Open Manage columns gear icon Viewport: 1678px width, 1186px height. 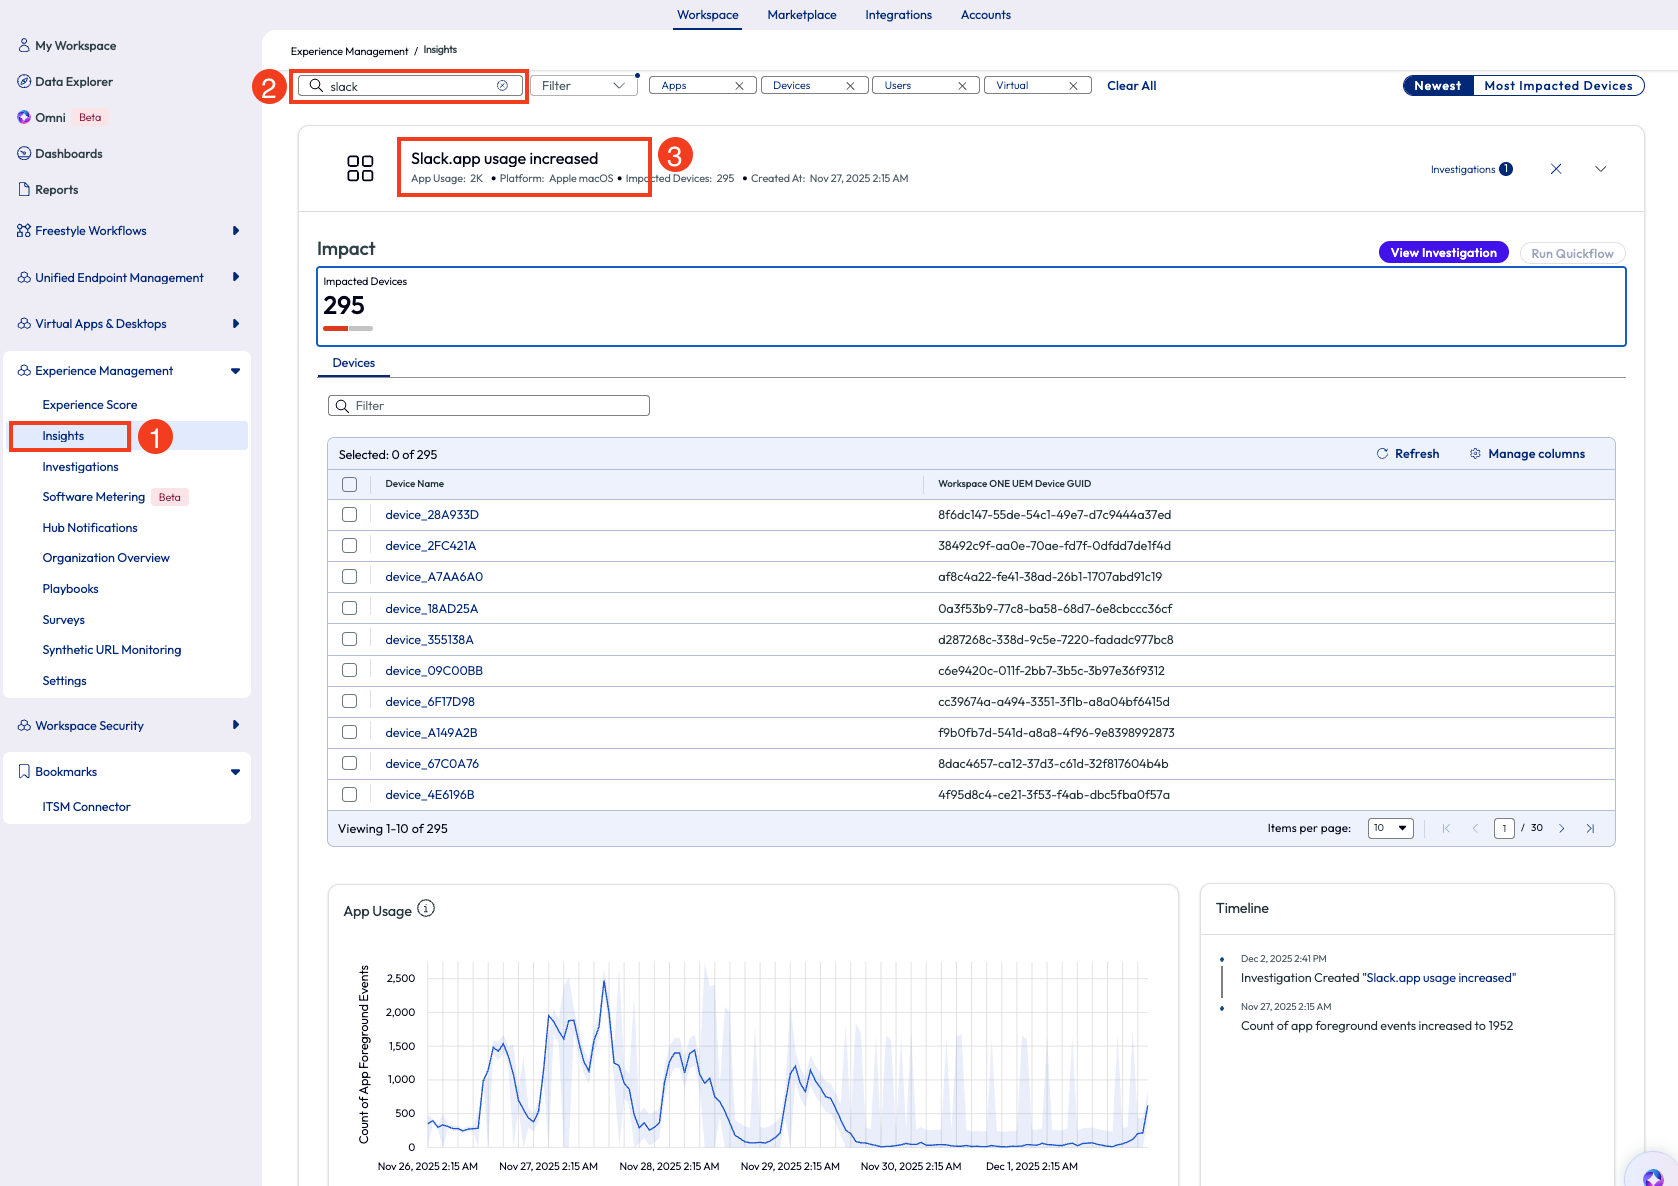point(1475,454)
